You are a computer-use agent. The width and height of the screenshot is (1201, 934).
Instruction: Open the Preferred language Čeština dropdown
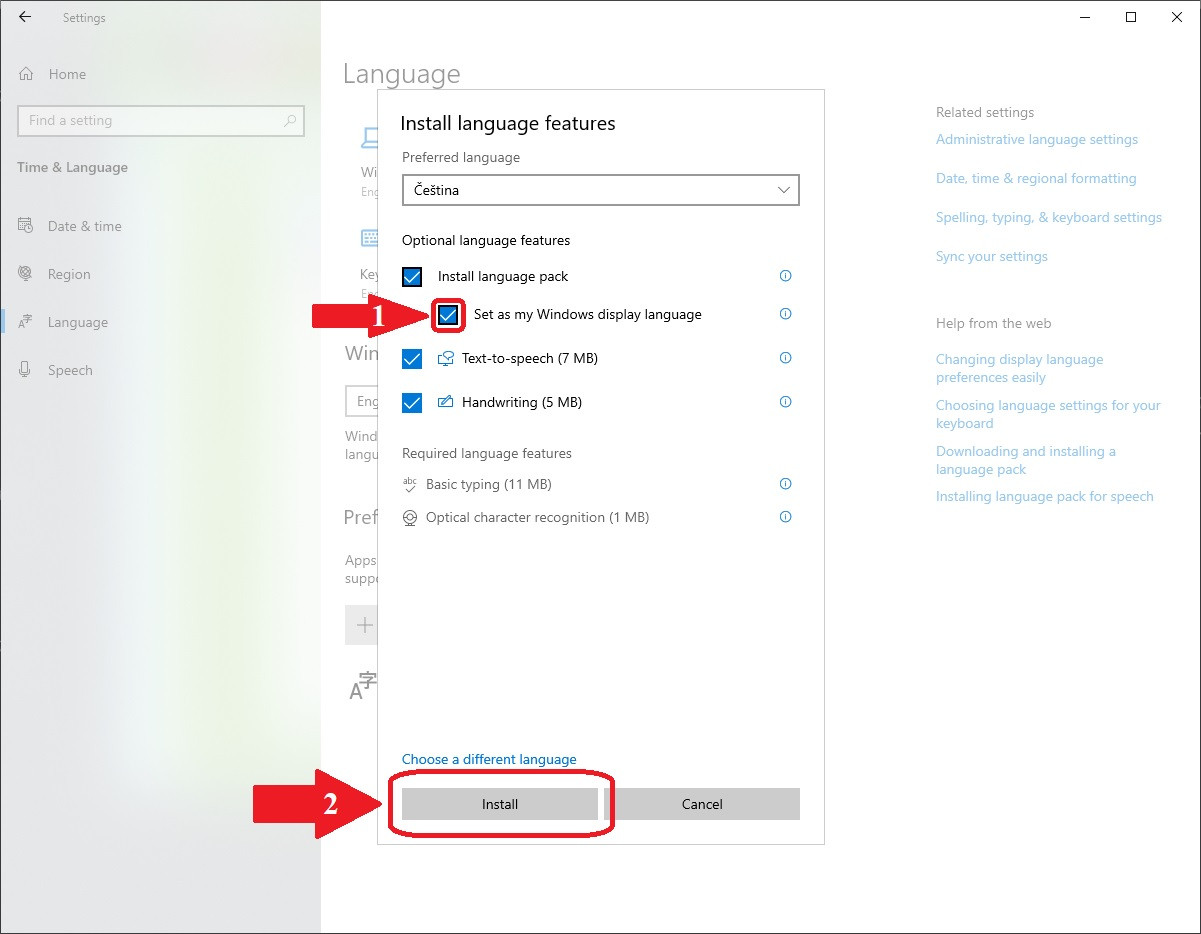(x=601, y=190)
